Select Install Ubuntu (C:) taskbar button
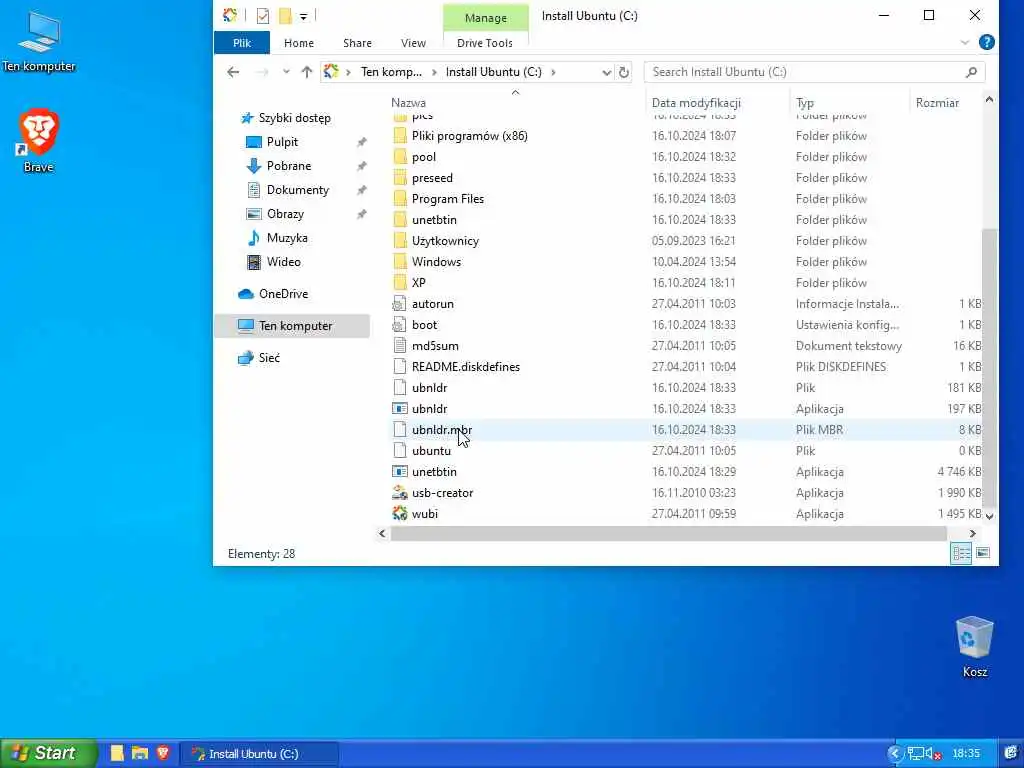Image resolution: width=1024 pixels, height=768 pixels. tap(259, 754)
